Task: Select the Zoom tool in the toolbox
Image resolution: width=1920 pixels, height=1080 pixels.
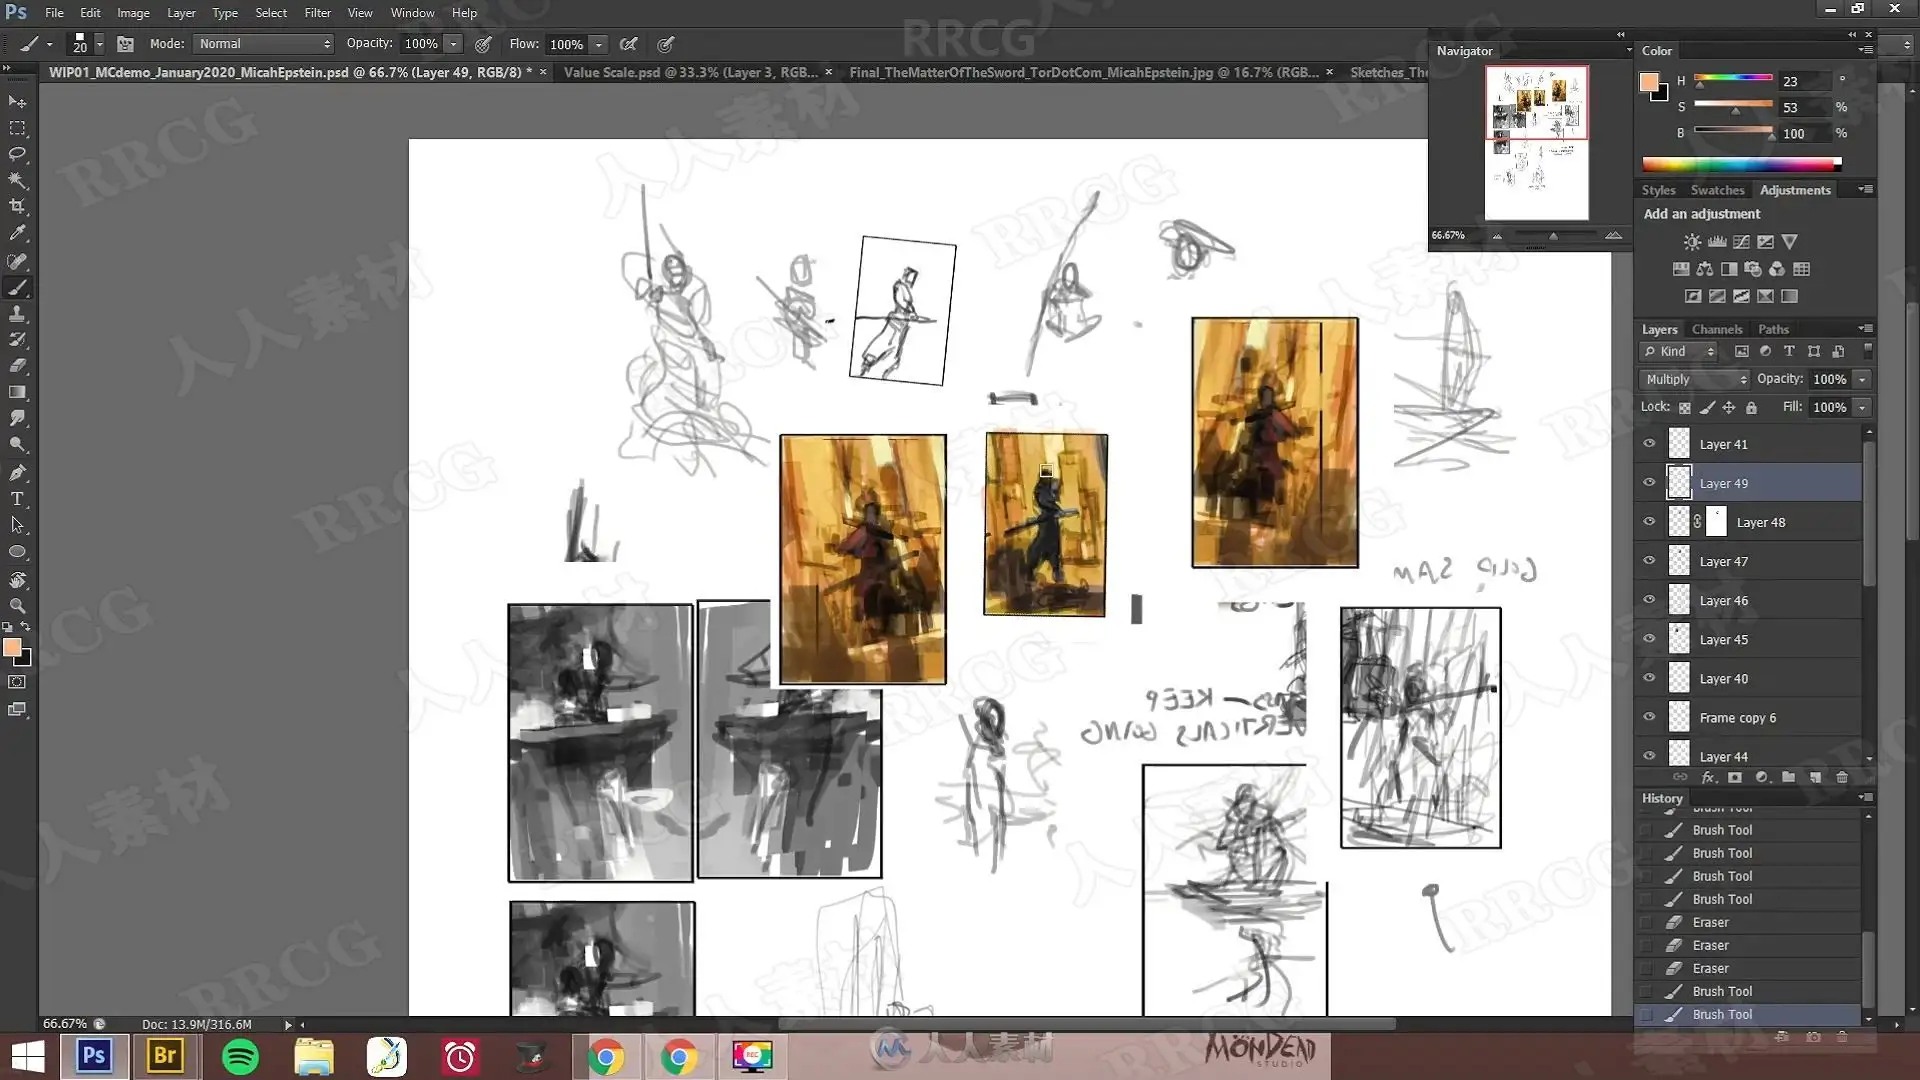Action: (17, 605)
